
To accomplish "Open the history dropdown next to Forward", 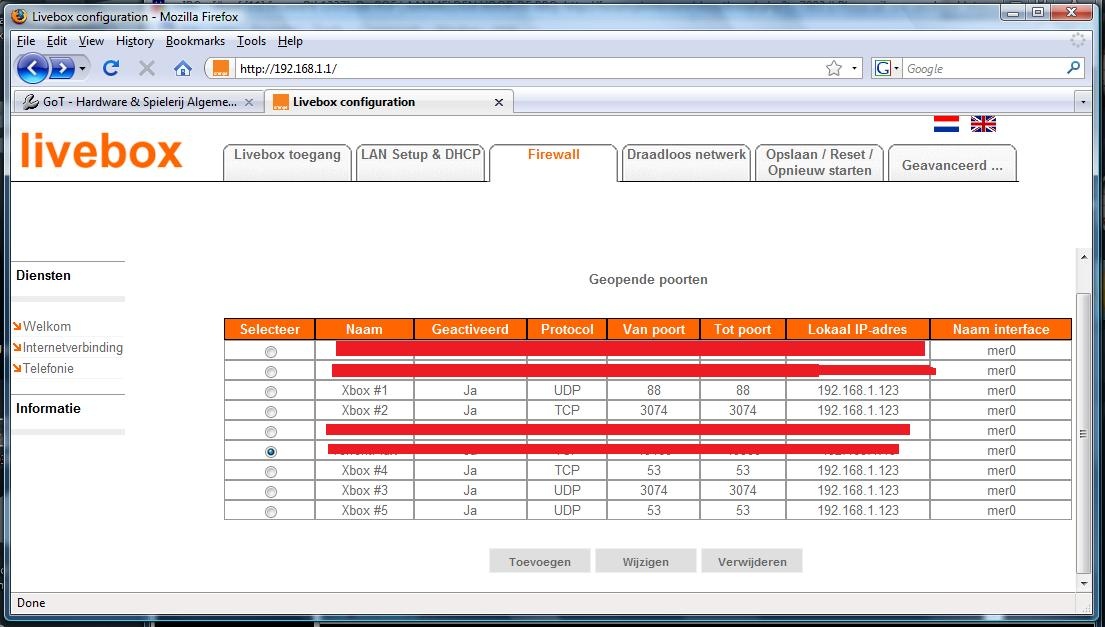I will [x=82, y=68].
